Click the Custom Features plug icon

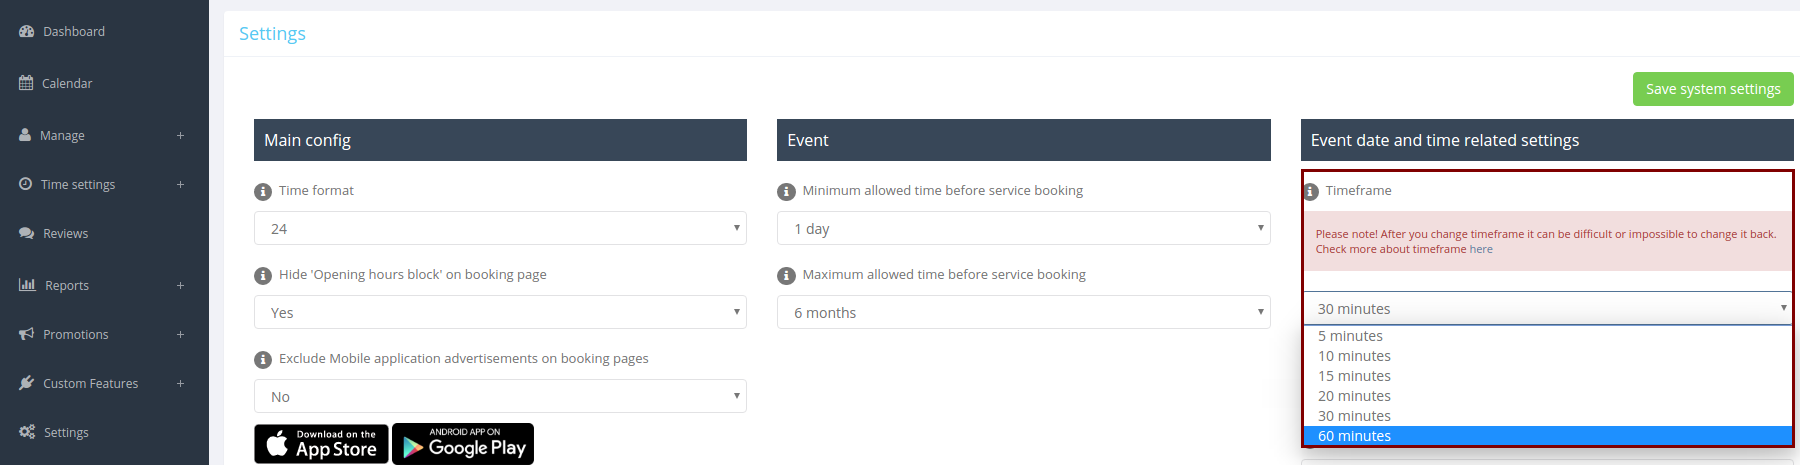(x=27, y=383)
